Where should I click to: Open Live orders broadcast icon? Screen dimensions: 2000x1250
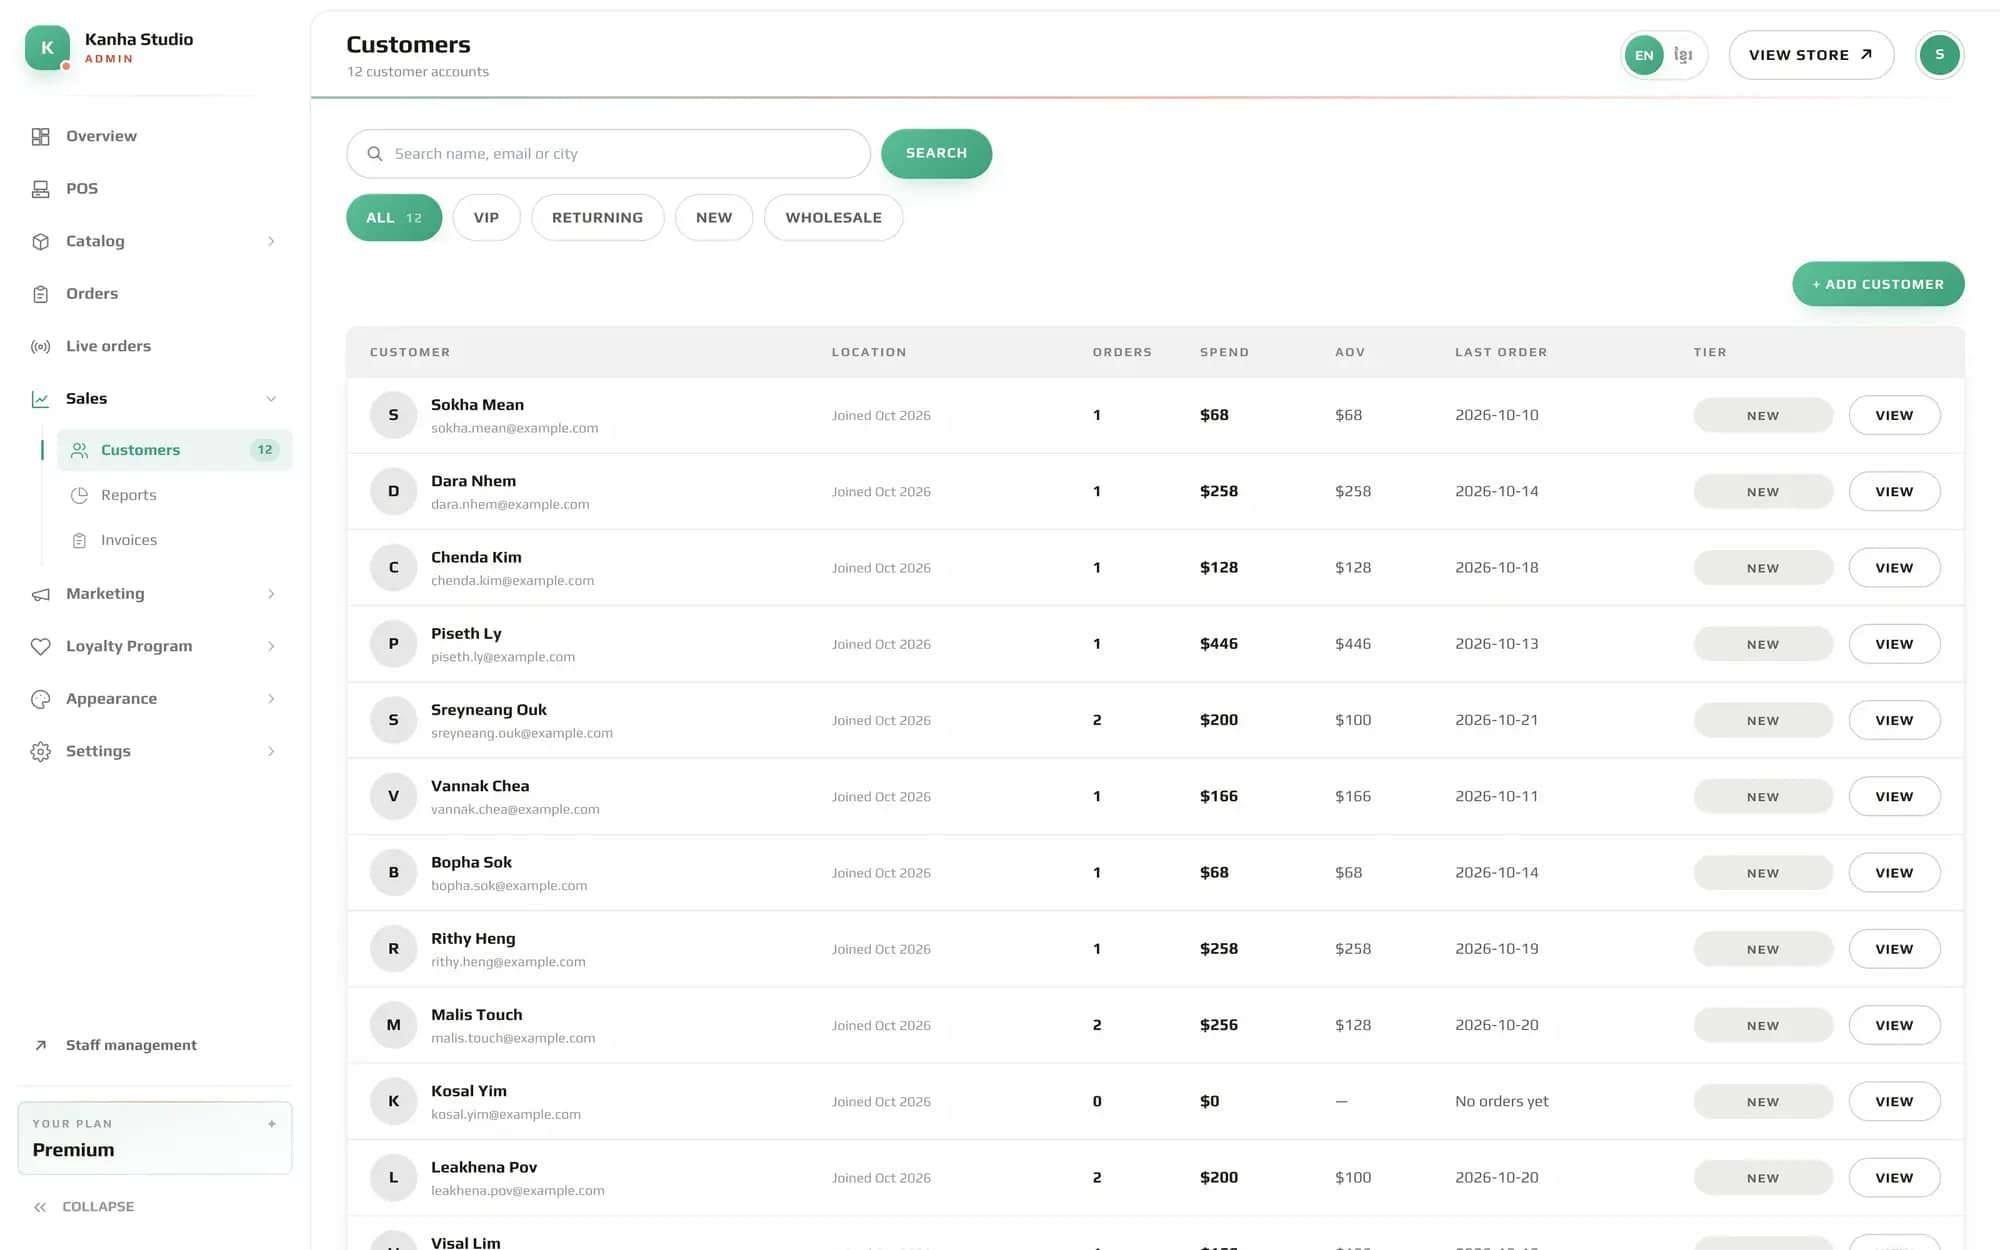click(x=40, y=346)
